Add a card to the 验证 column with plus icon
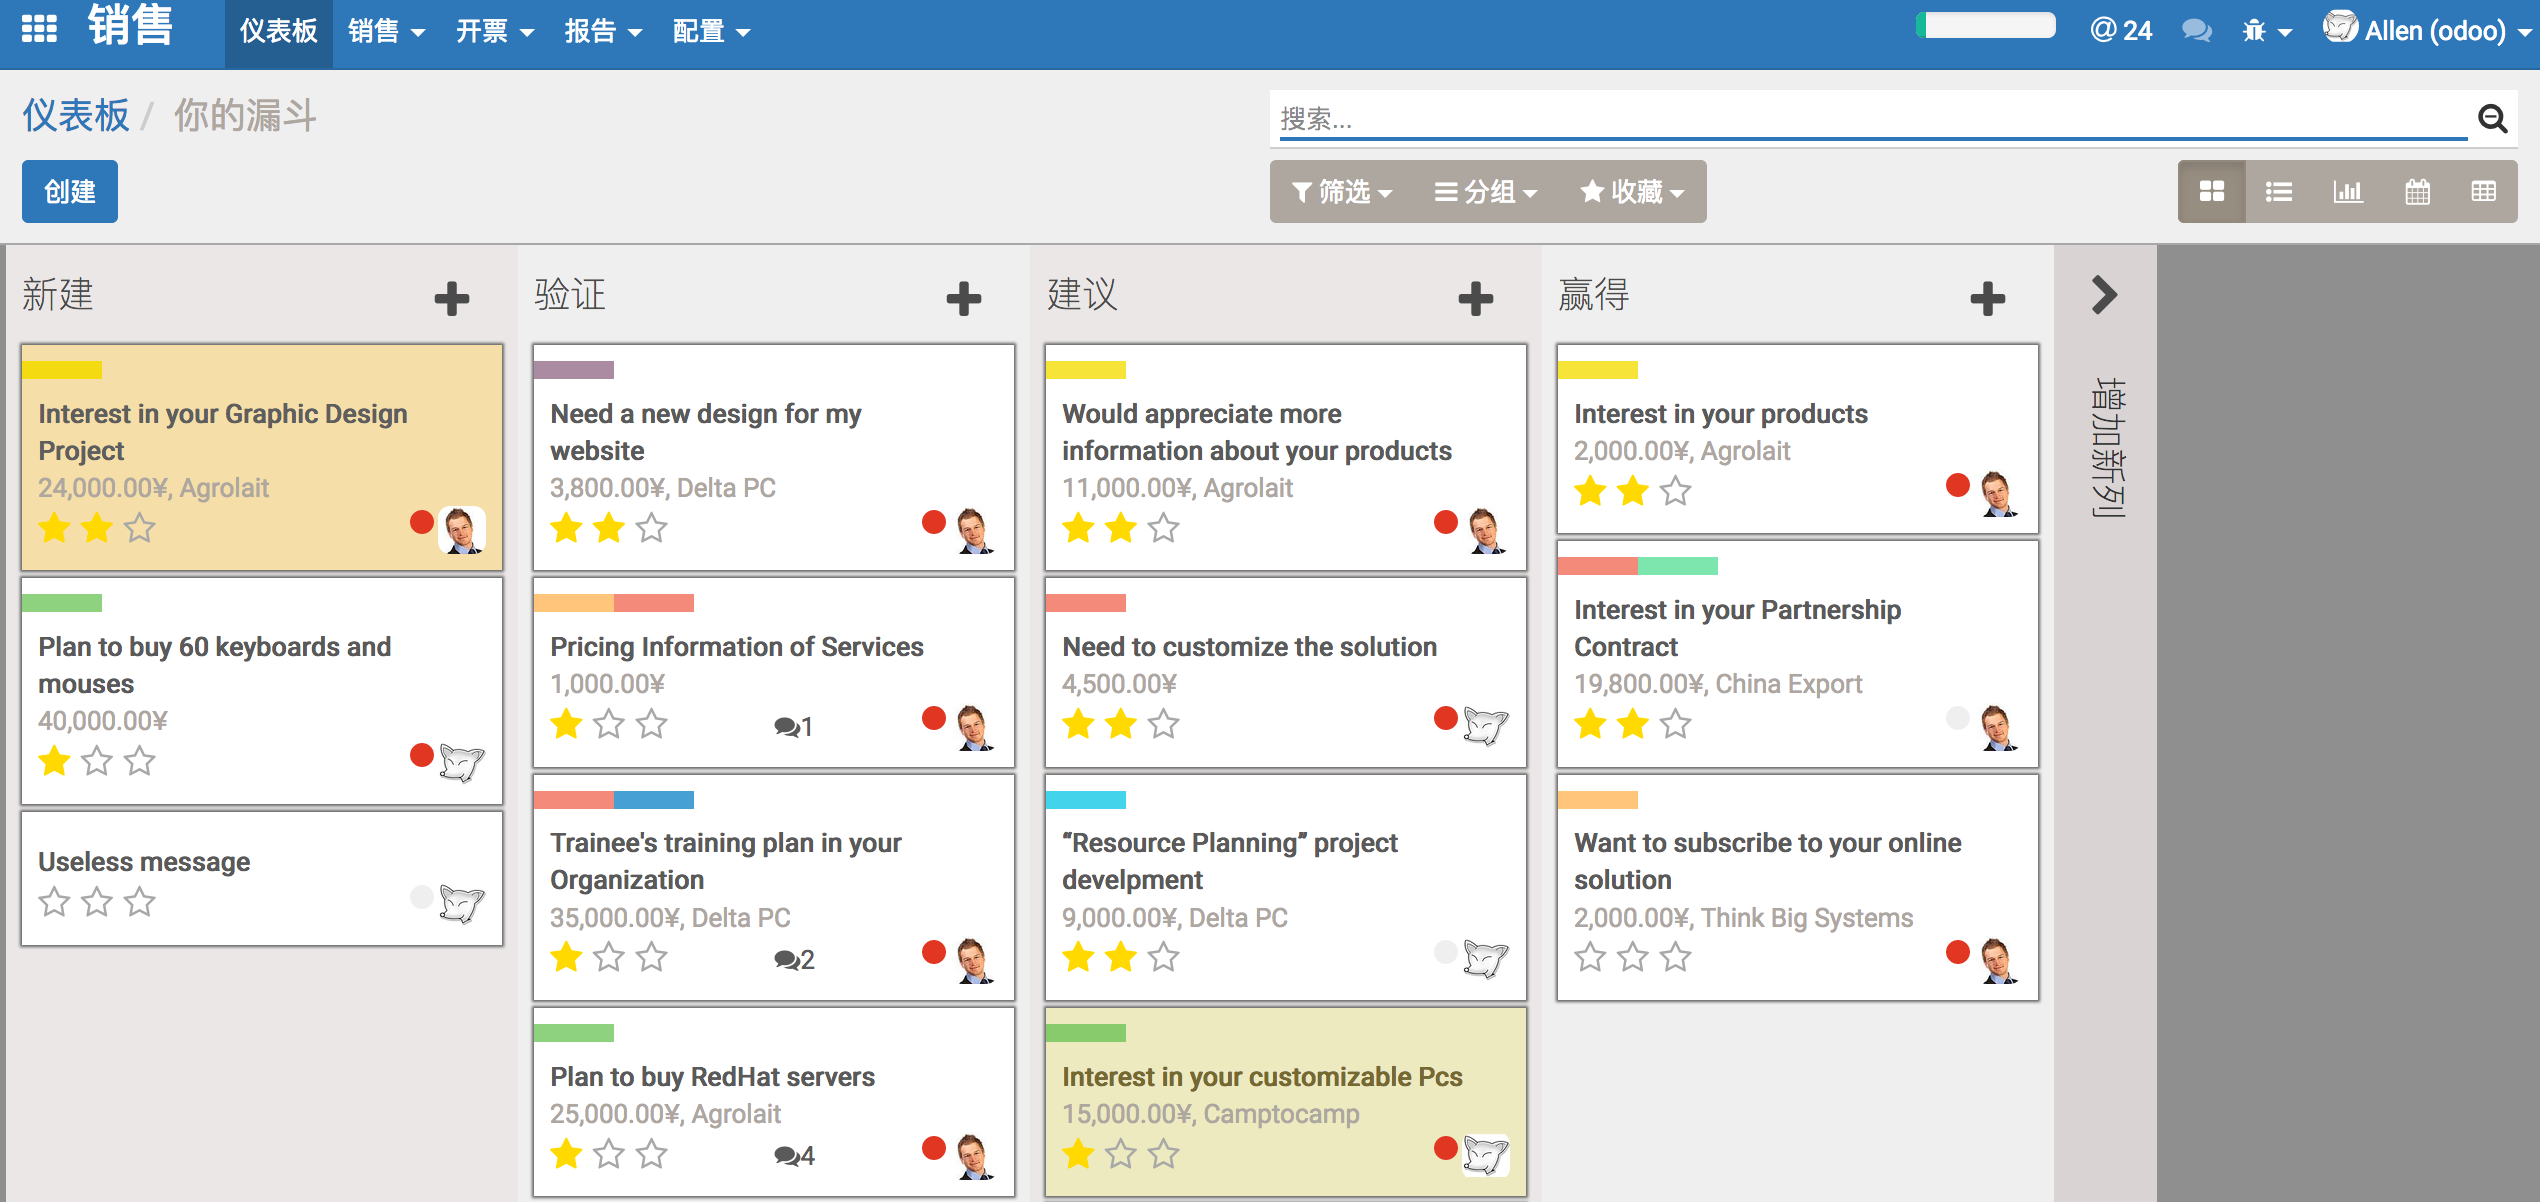Viewport: 2540px width, 1202px height. point(963,298)
